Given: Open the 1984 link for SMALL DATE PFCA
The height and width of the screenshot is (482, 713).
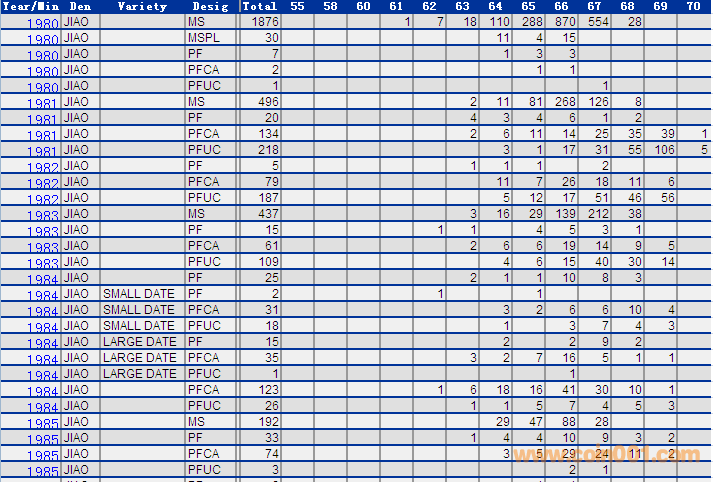Looking at the screenshot, I should click(41, 312).
